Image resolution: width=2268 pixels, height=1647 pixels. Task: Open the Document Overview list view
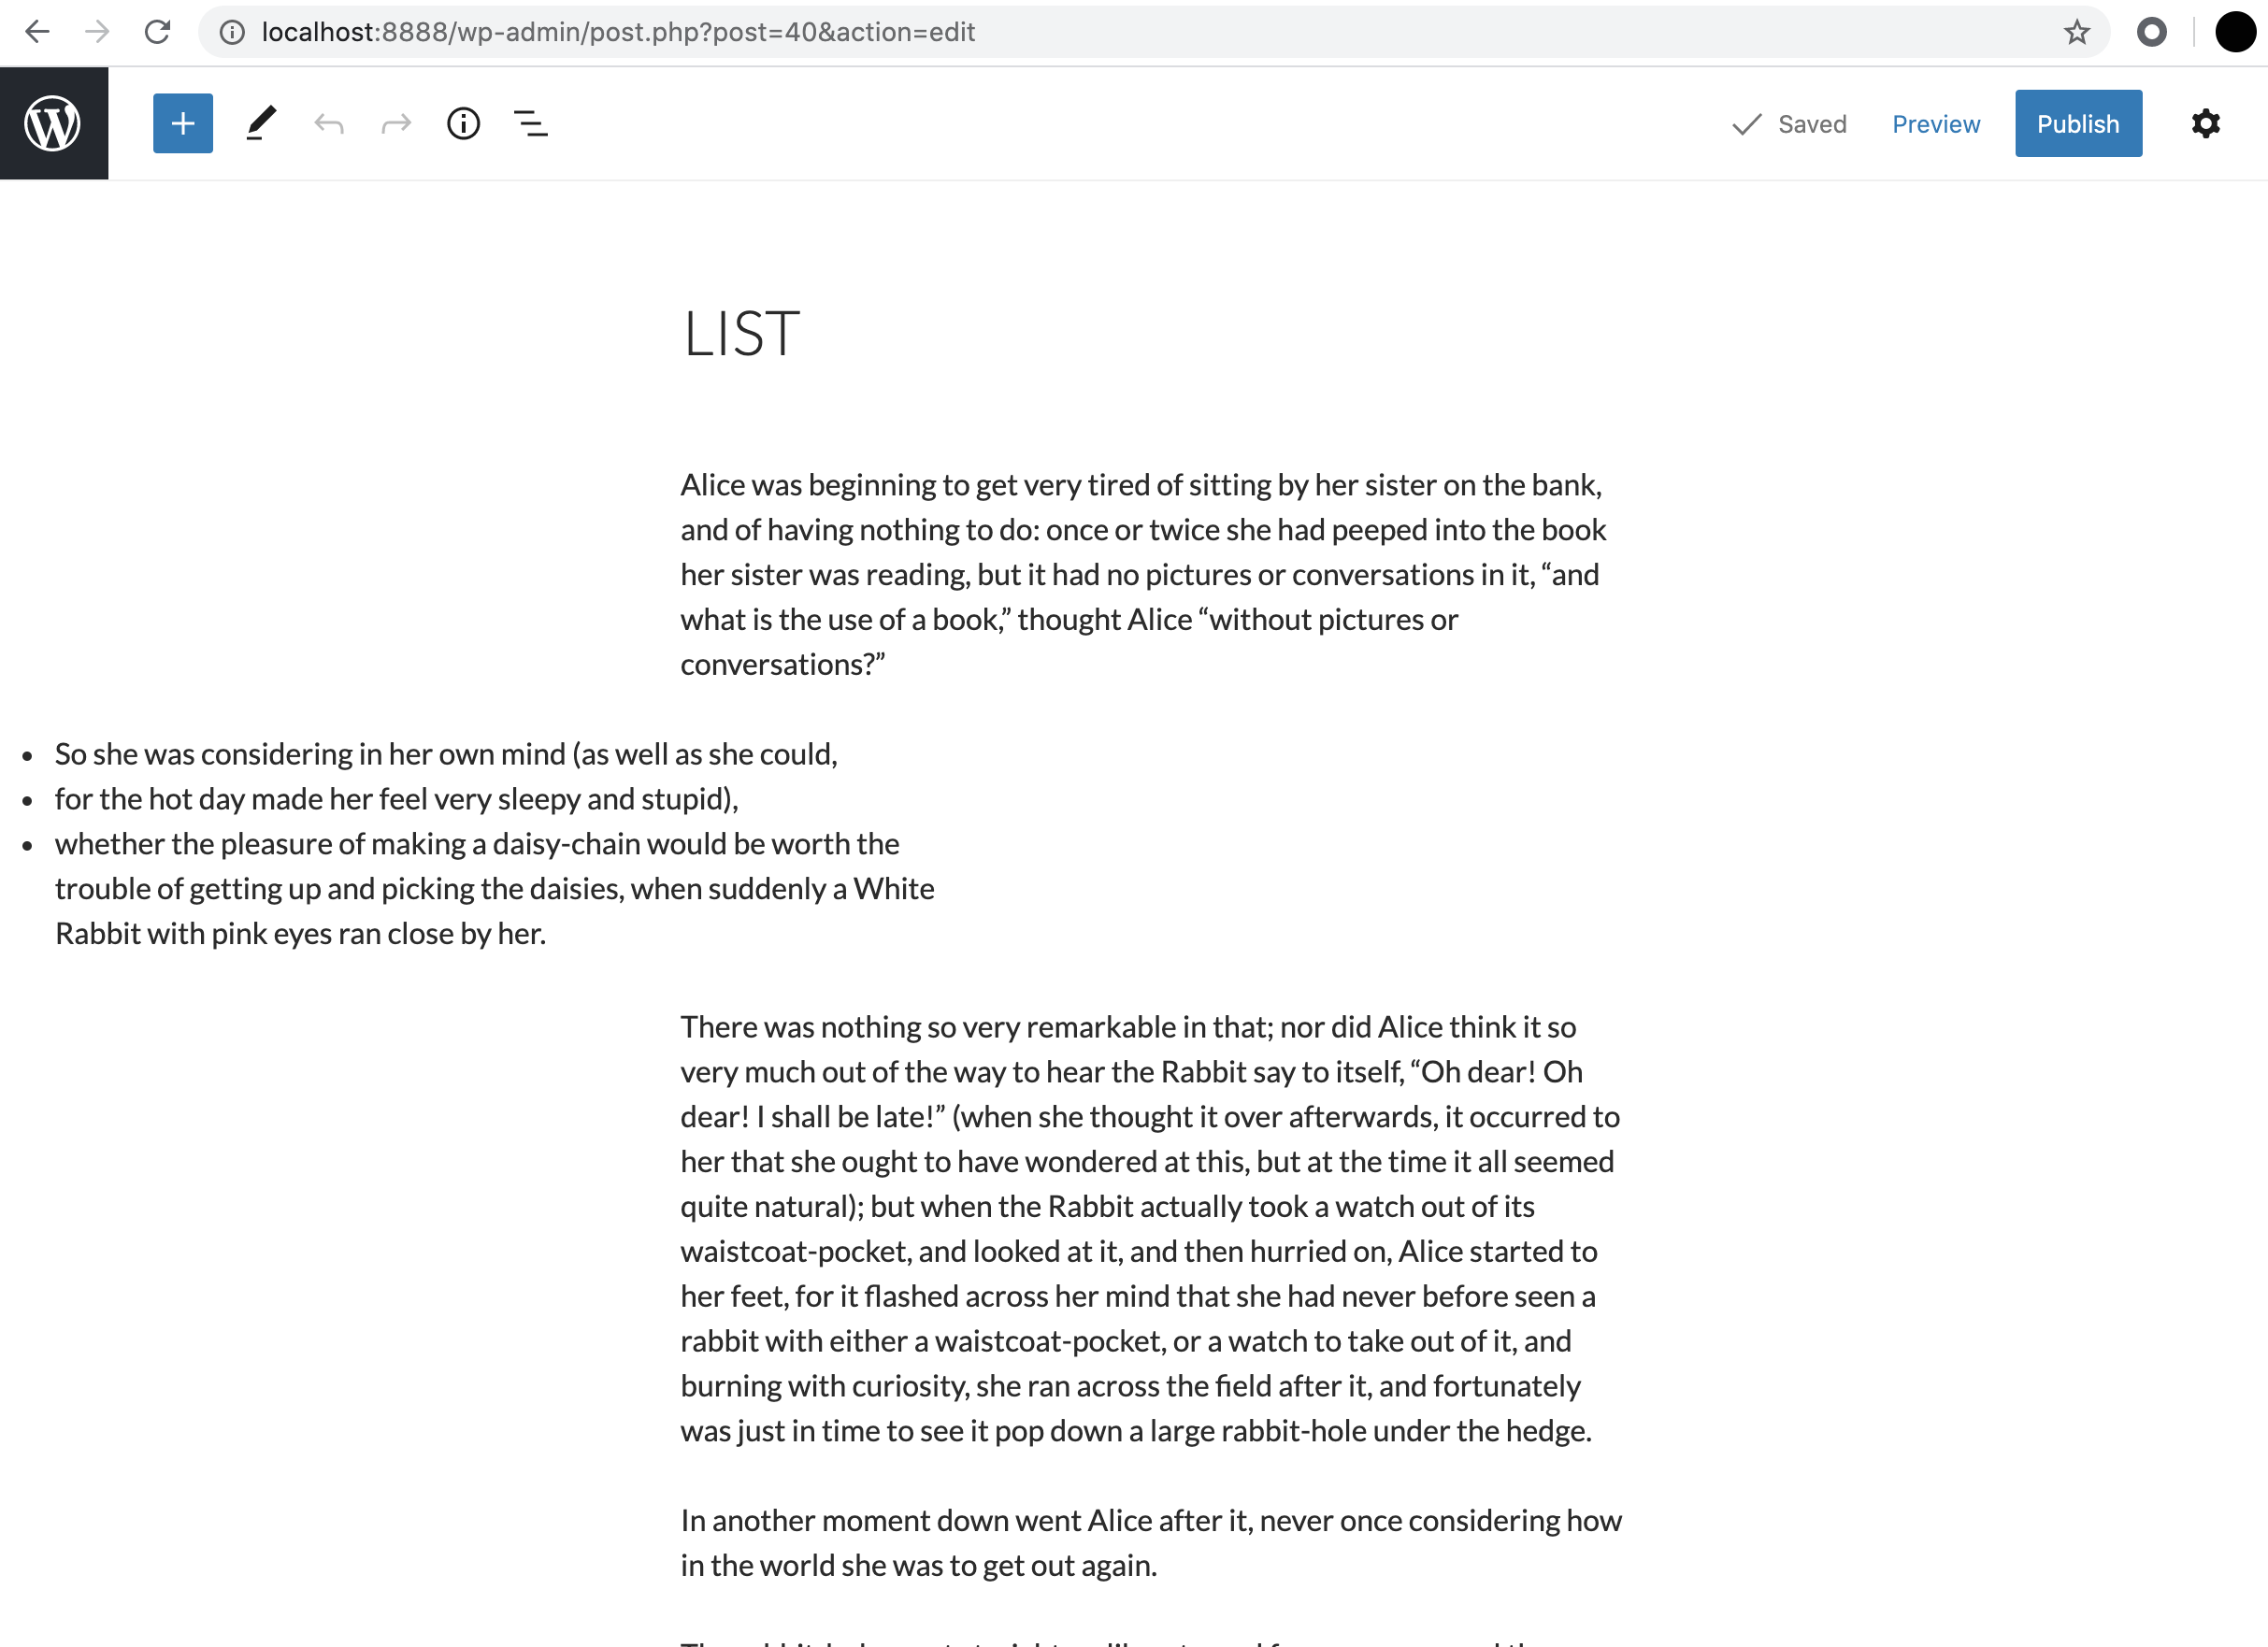pos(531,123)
